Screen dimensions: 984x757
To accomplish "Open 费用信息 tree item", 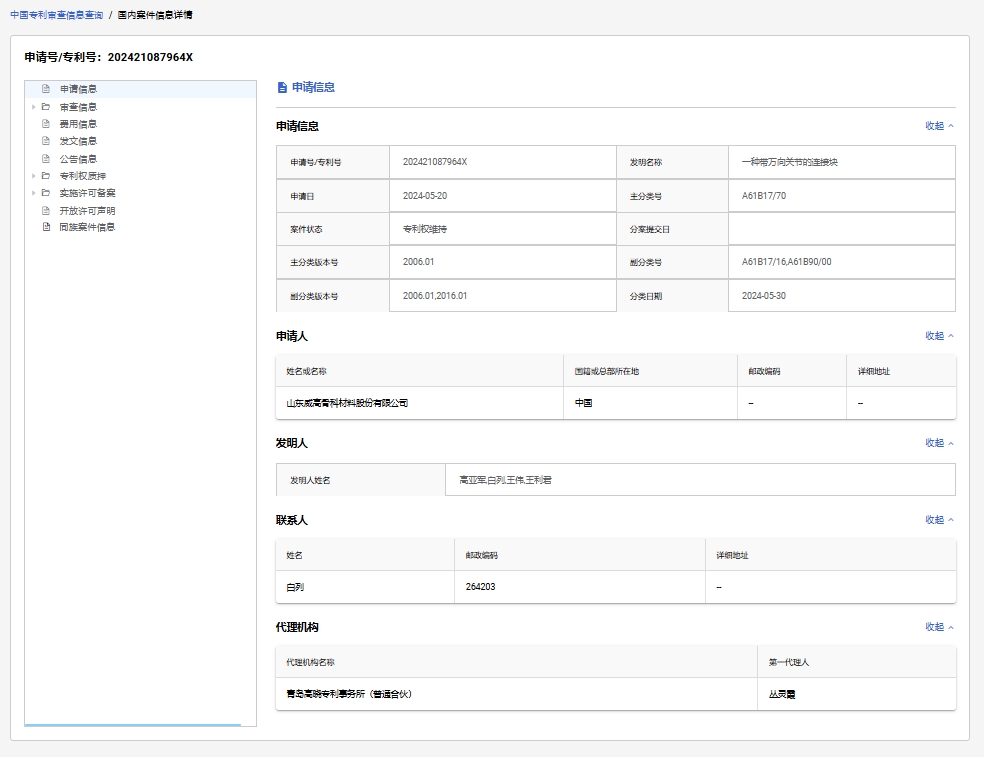I will [x=78, y=124].
